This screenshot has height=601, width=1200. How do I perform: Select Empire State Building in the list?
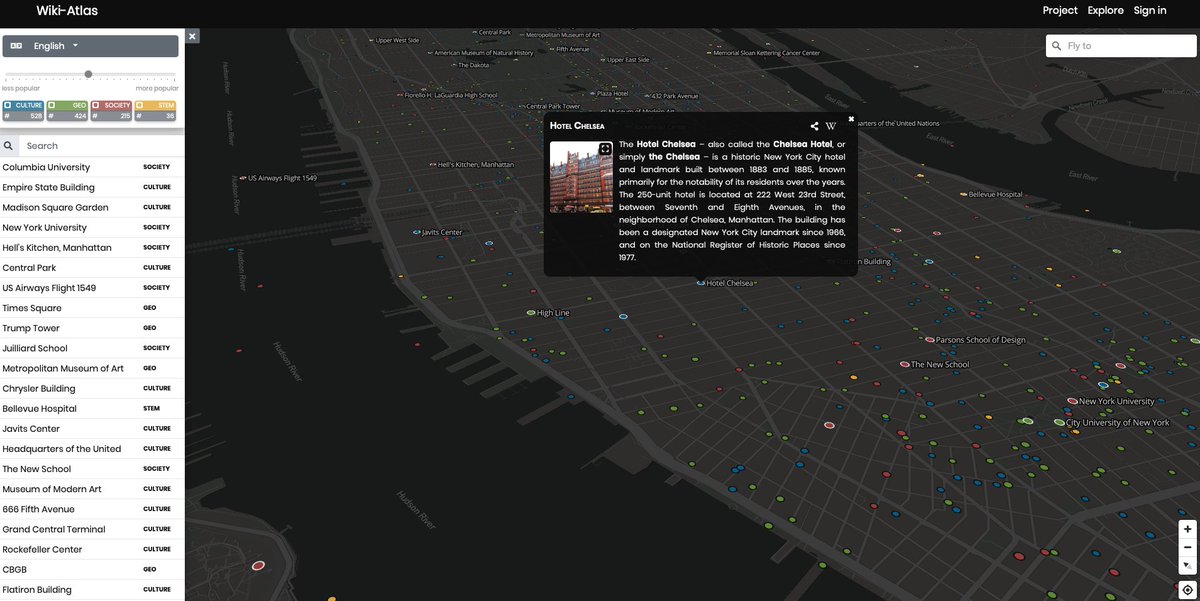[x=92, y=187]
